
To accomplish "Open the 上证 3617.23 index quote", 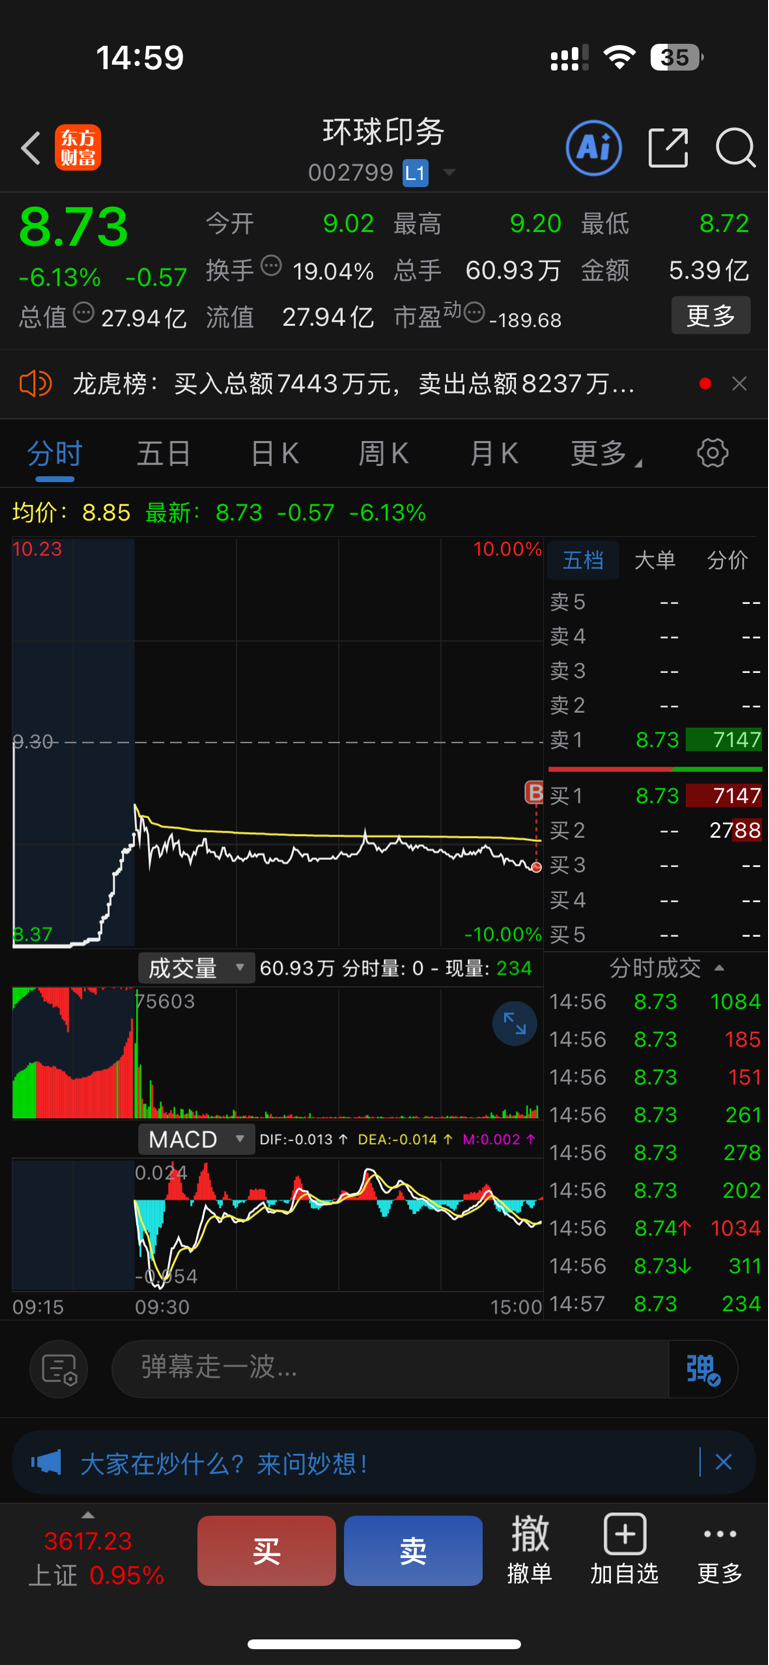I will pos(96,1558).
